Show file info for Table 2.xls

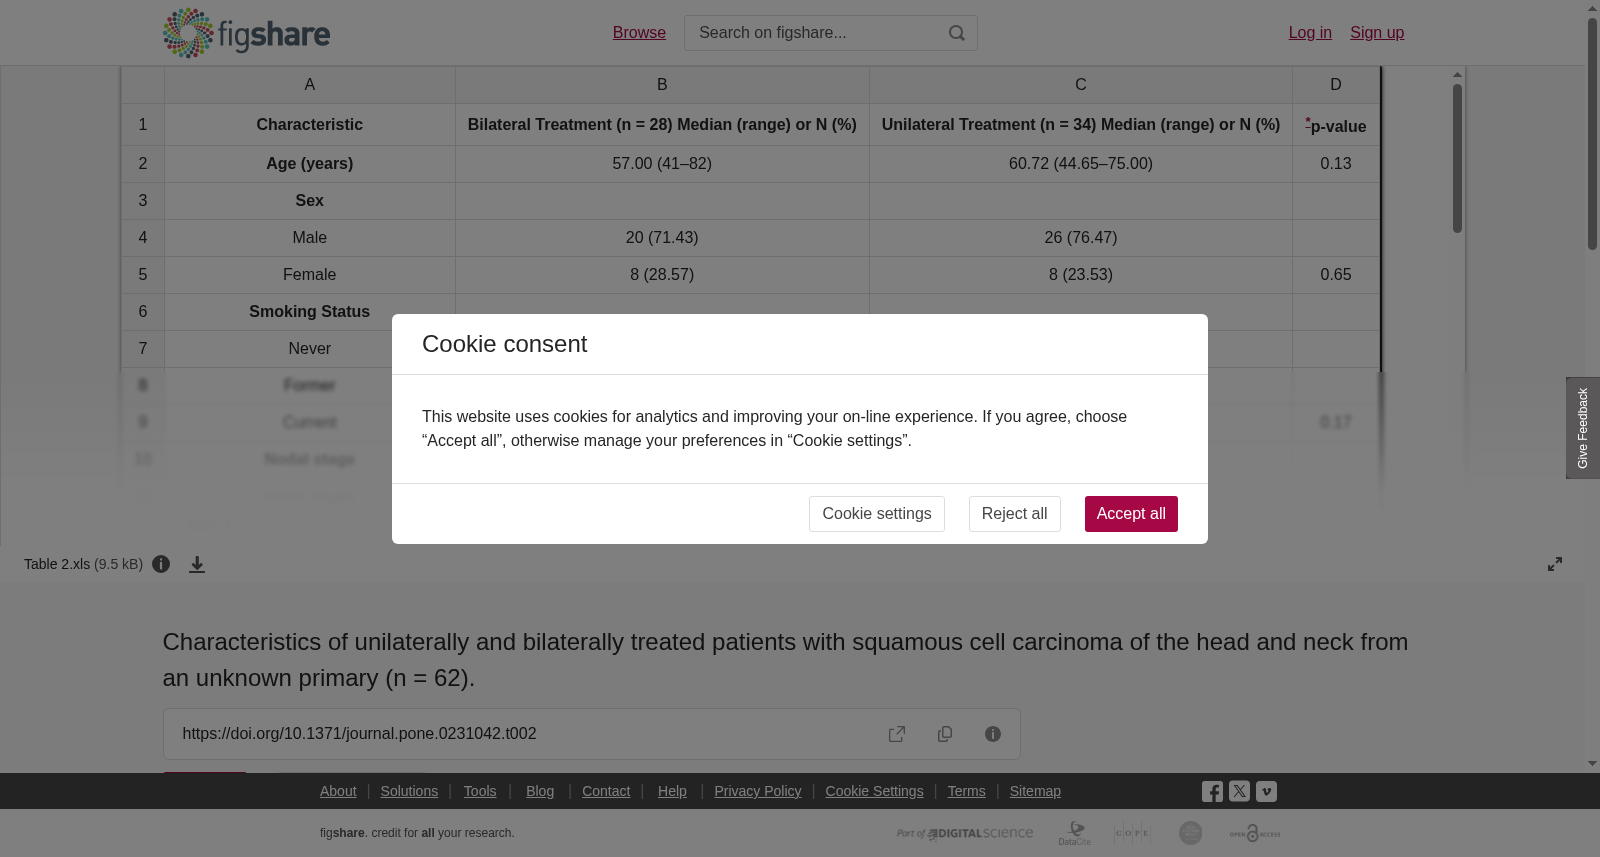(x=161, y=564)
